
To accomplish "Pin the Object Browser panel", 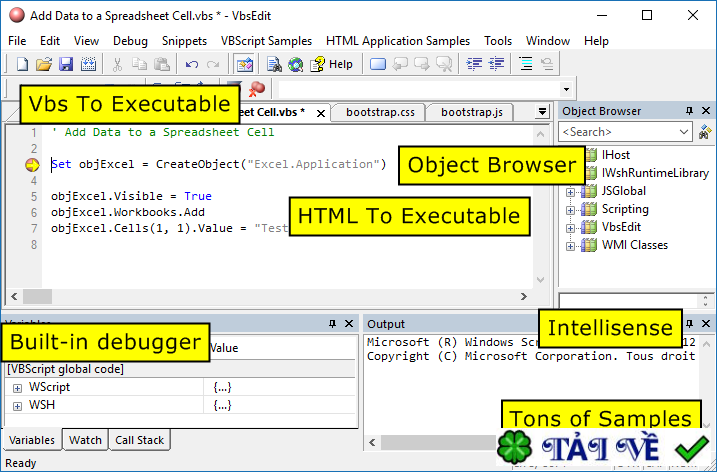I will click(690, 111).
